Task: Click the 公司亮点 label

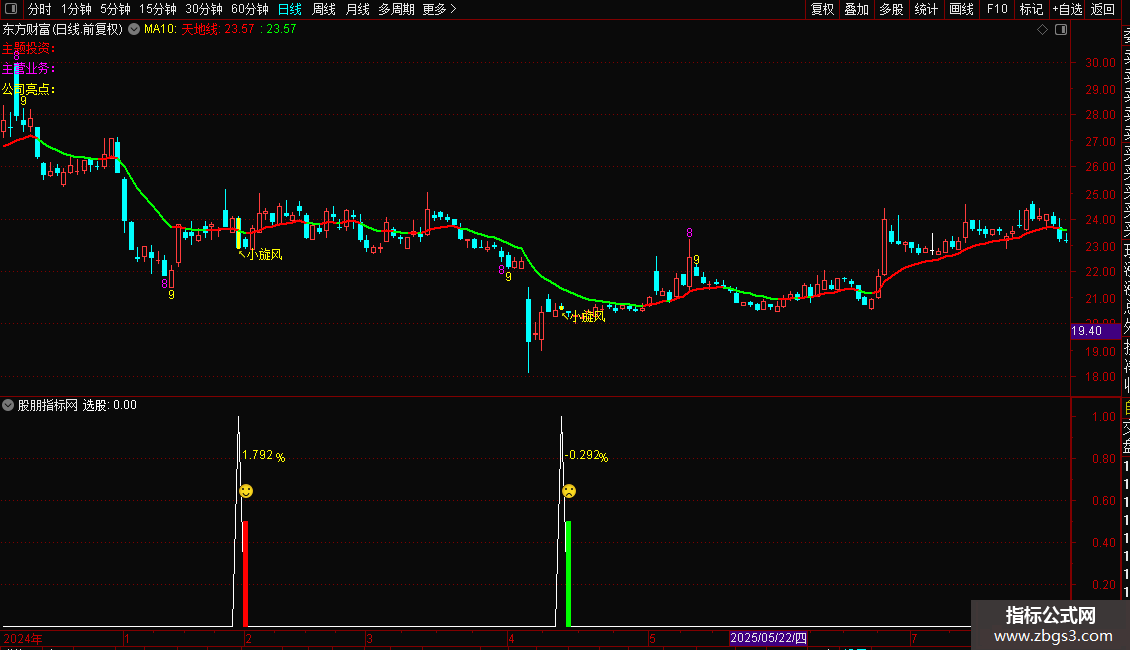Action: 28,89
